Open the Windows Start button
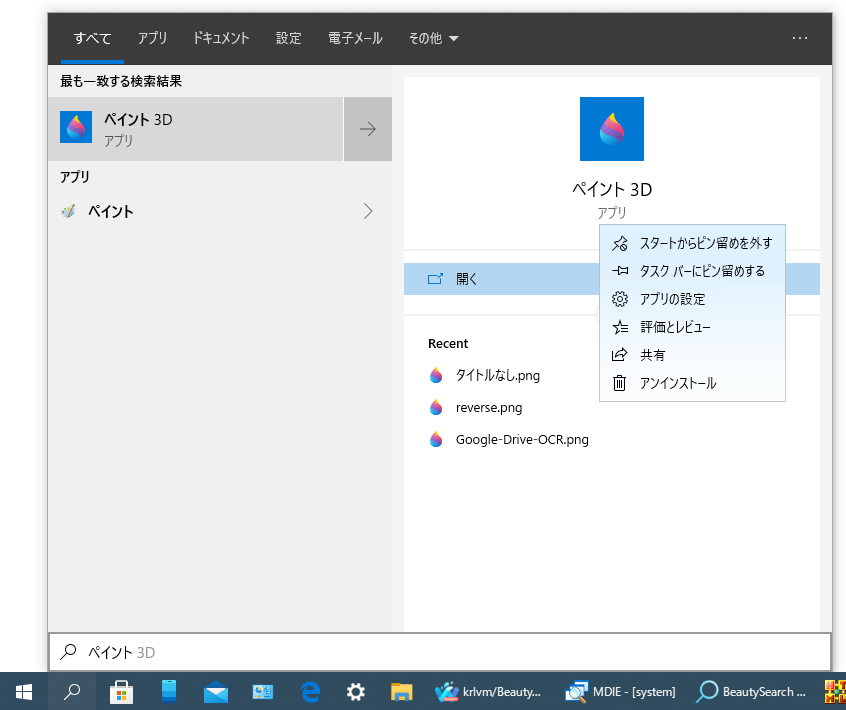The width and height of the screenshot is (846, 710). pos(24,691)
